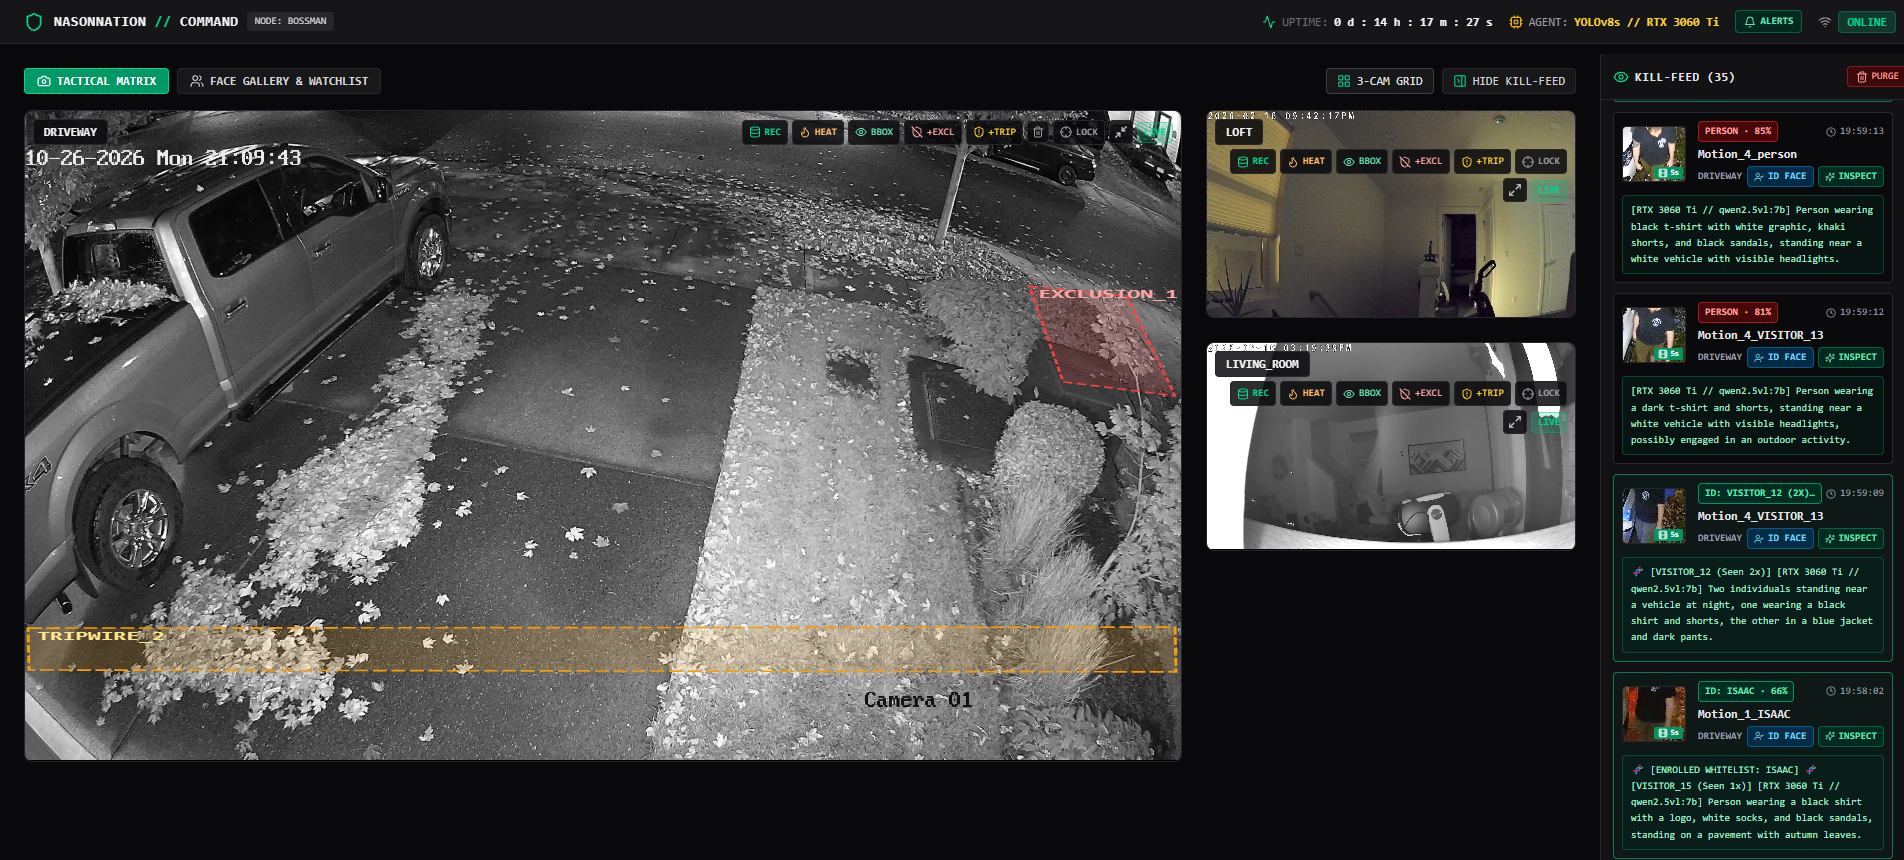Switch to 3-Cam Grid layout

click(1380, 81)
